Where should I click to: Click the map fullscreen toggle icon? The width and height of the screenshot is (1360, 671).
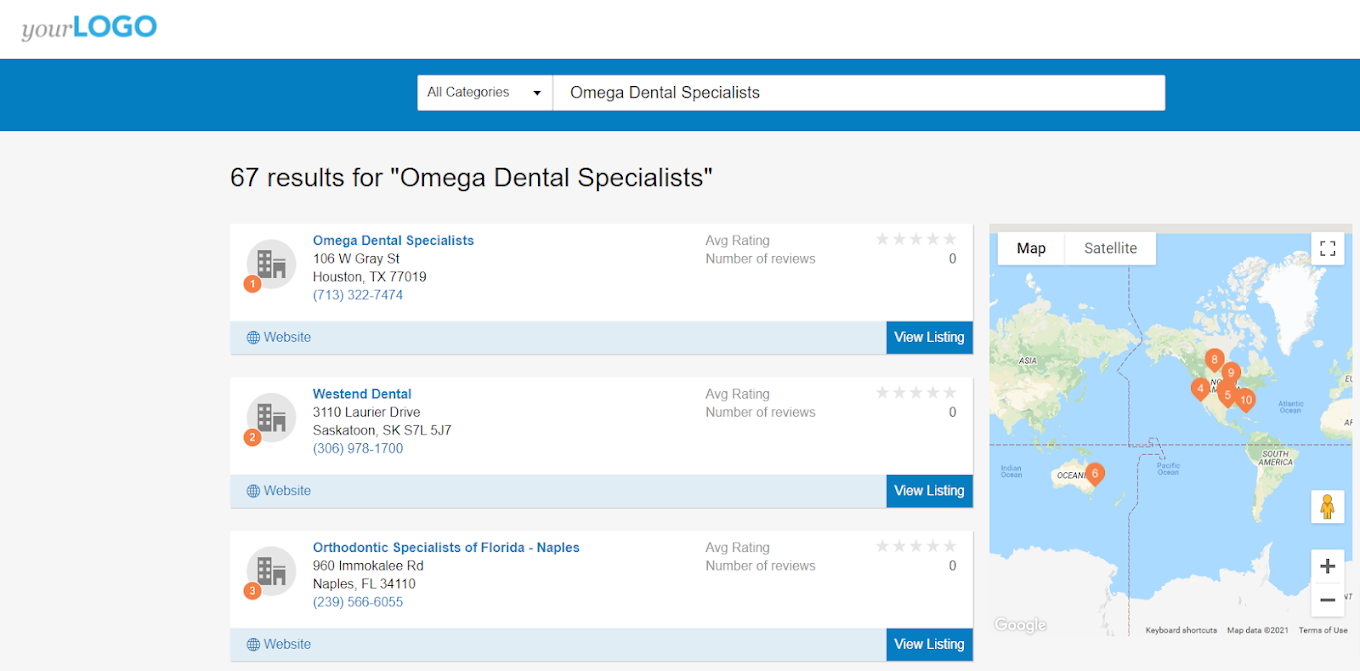coord(1327,249)
